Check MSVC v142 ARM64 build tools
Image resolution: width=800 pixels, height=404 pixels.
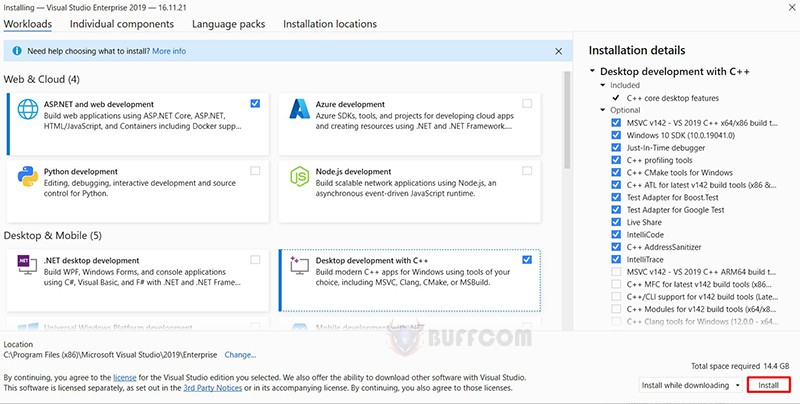pyautogui.click(x=616, y=272)
